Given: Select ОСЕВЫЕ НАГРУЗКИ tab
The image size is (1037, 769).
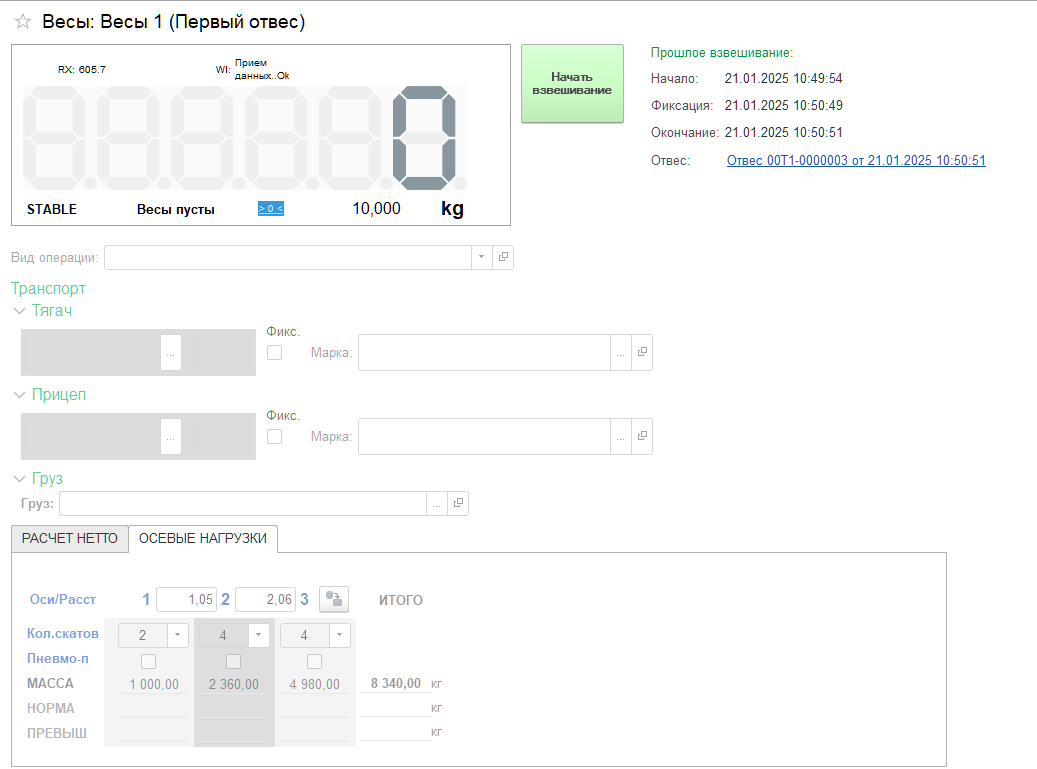Looking at the screenshot, I should point(203,538).
